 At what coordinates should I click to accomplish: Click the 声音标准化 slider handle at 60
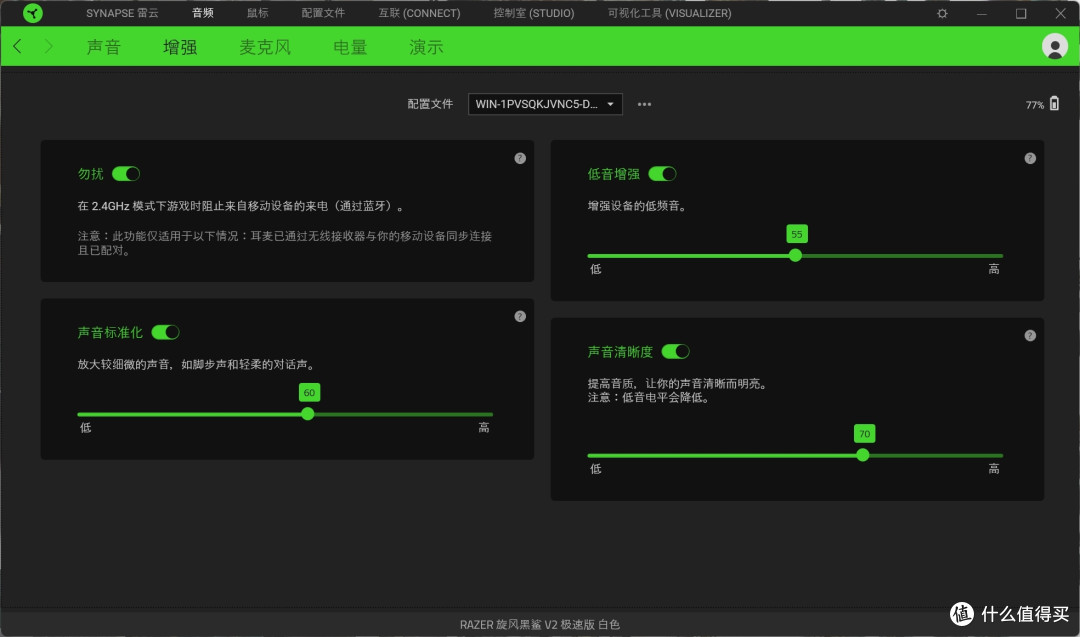click(x=308, y=414)
